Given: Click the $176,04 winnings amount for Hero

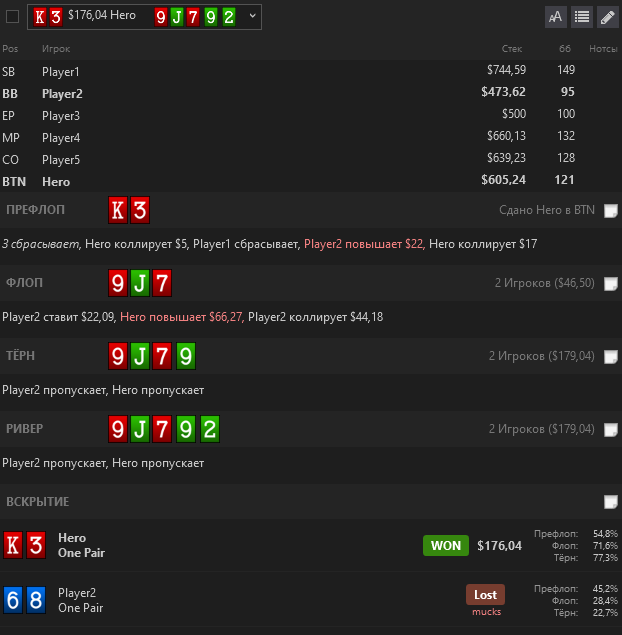Looking at the screenshot, I should click(499, 546).
